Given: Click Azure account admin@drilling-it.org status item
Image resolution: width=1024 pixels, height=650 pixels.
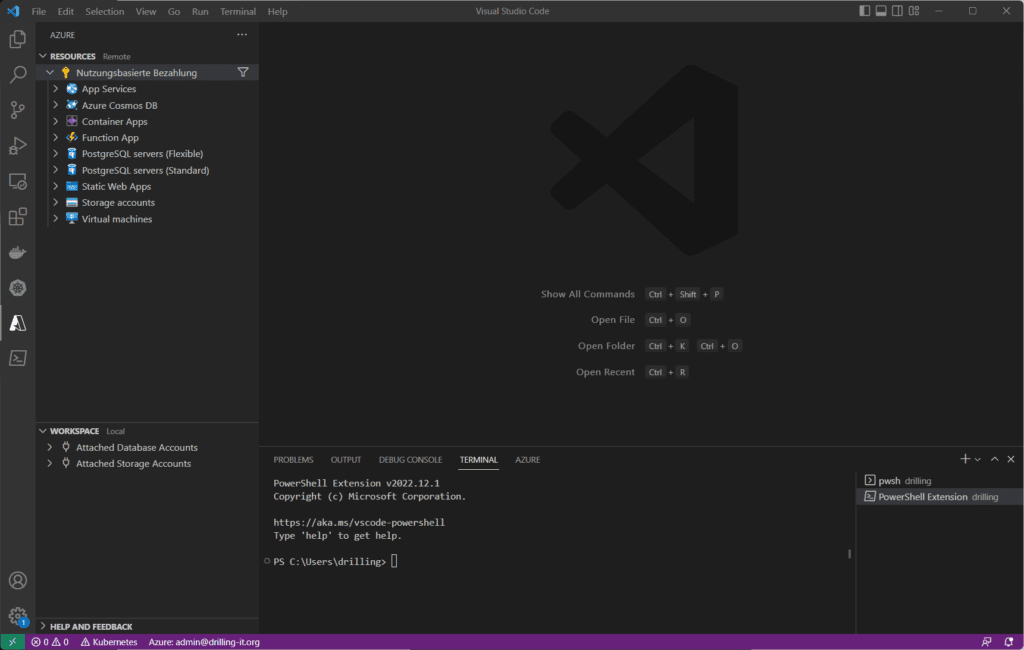Looking at the screenshot, I should tap(204, 642).
